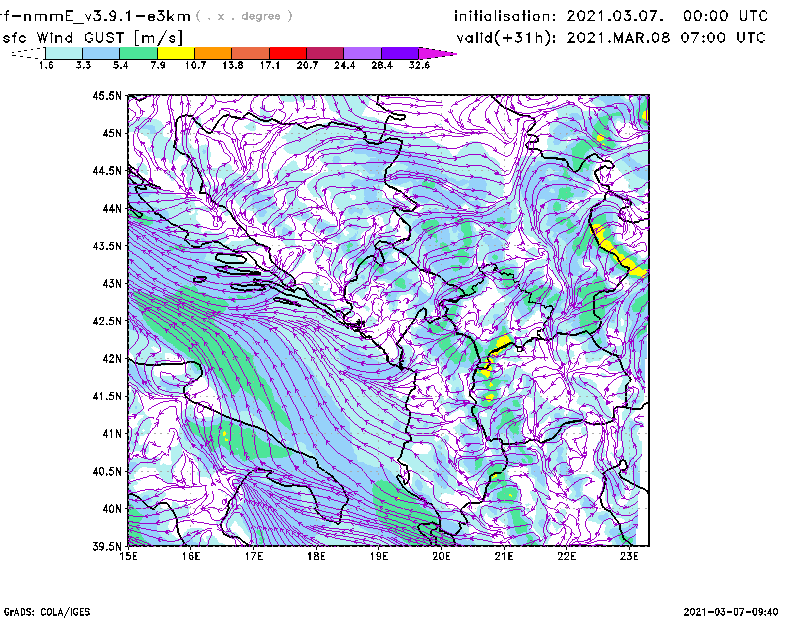800x618 pixels.
Task: Click the 20E longitude label
Action: (x=441, y=556)
